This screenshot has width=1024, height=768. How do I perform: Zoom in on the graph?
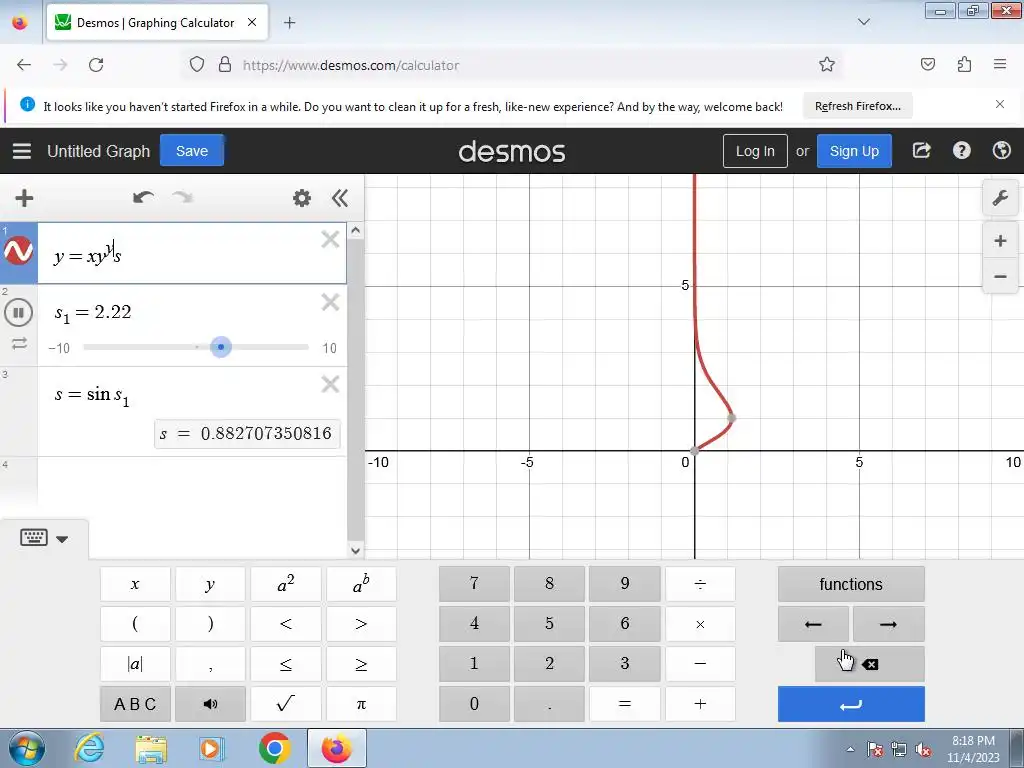pyautogui.click(x=1000, y=241)
